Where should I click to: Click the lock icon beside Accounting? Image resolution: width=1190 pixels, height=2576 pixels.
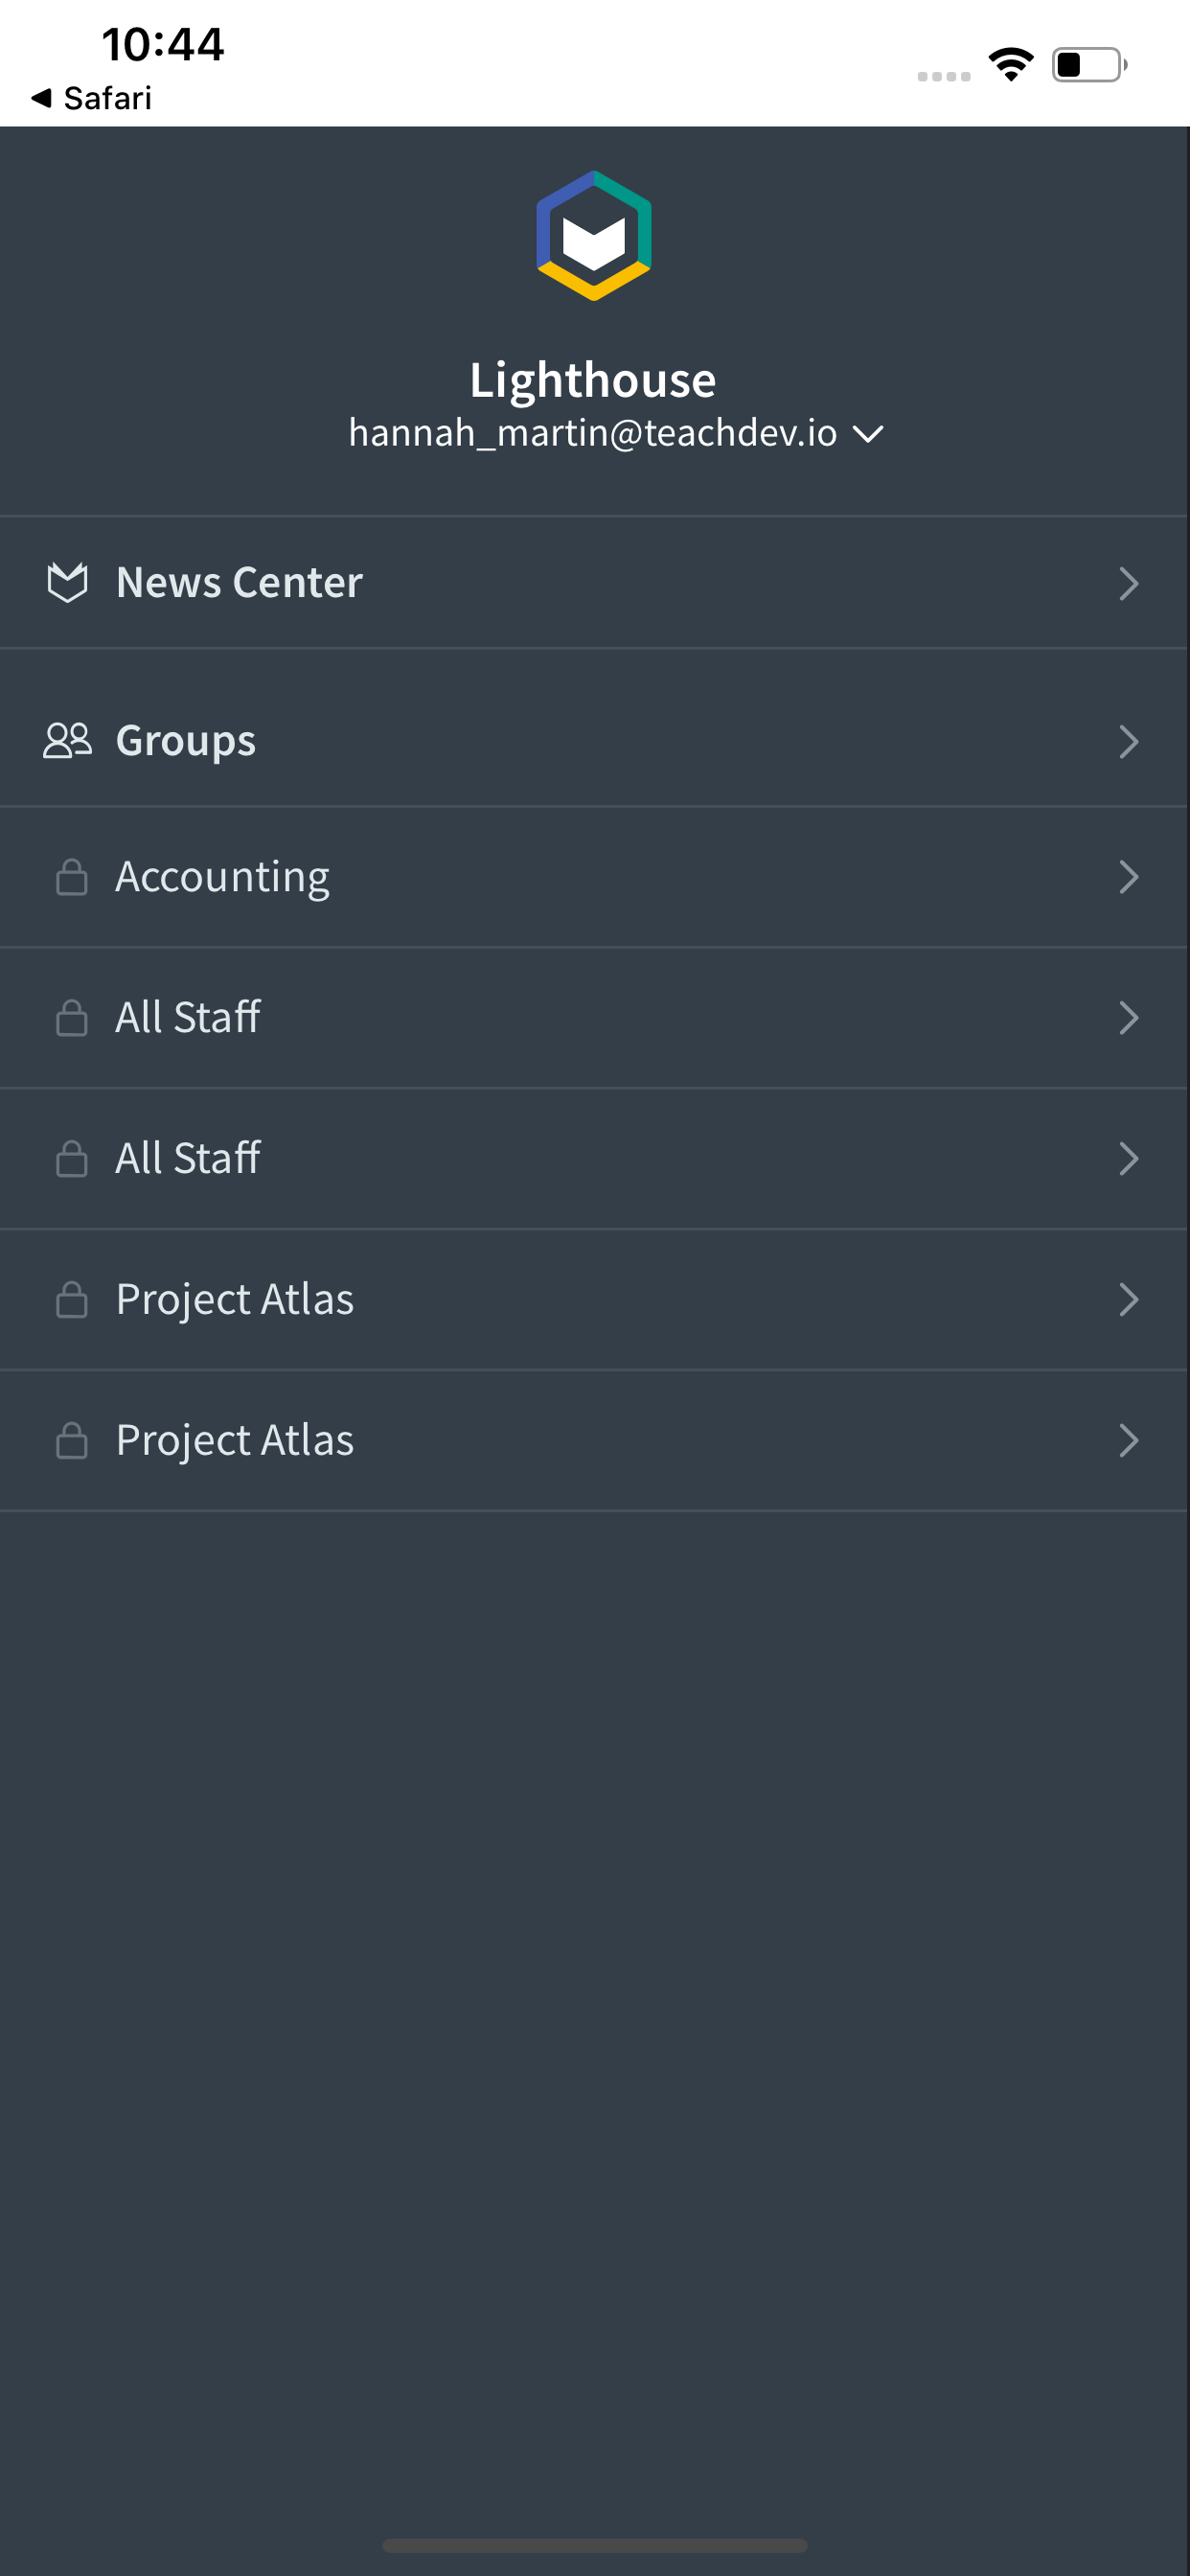[71, 877]
